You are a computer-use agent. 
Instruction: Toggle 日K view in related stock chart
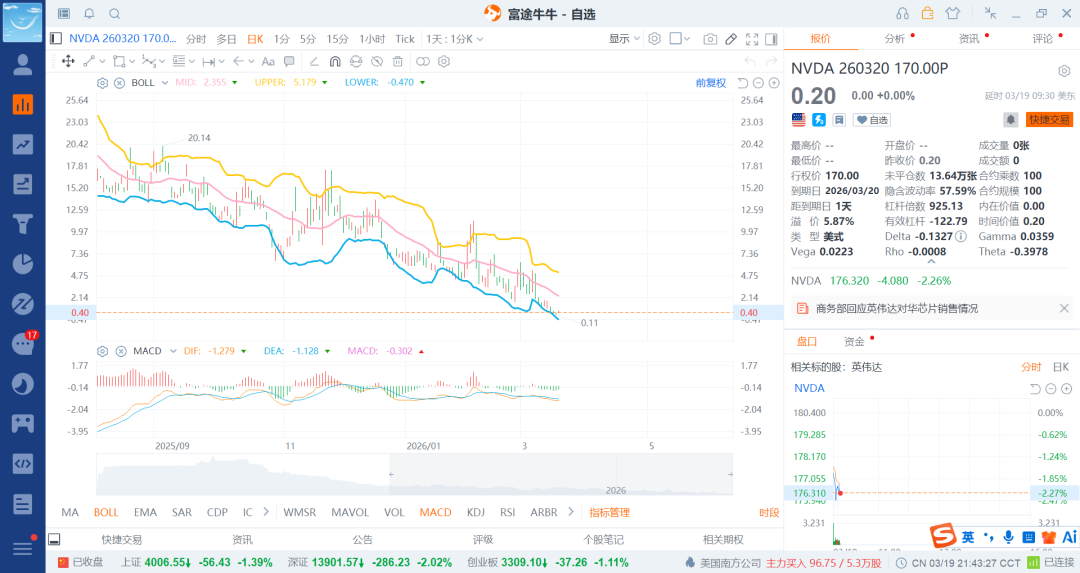tap(1061, 367)
